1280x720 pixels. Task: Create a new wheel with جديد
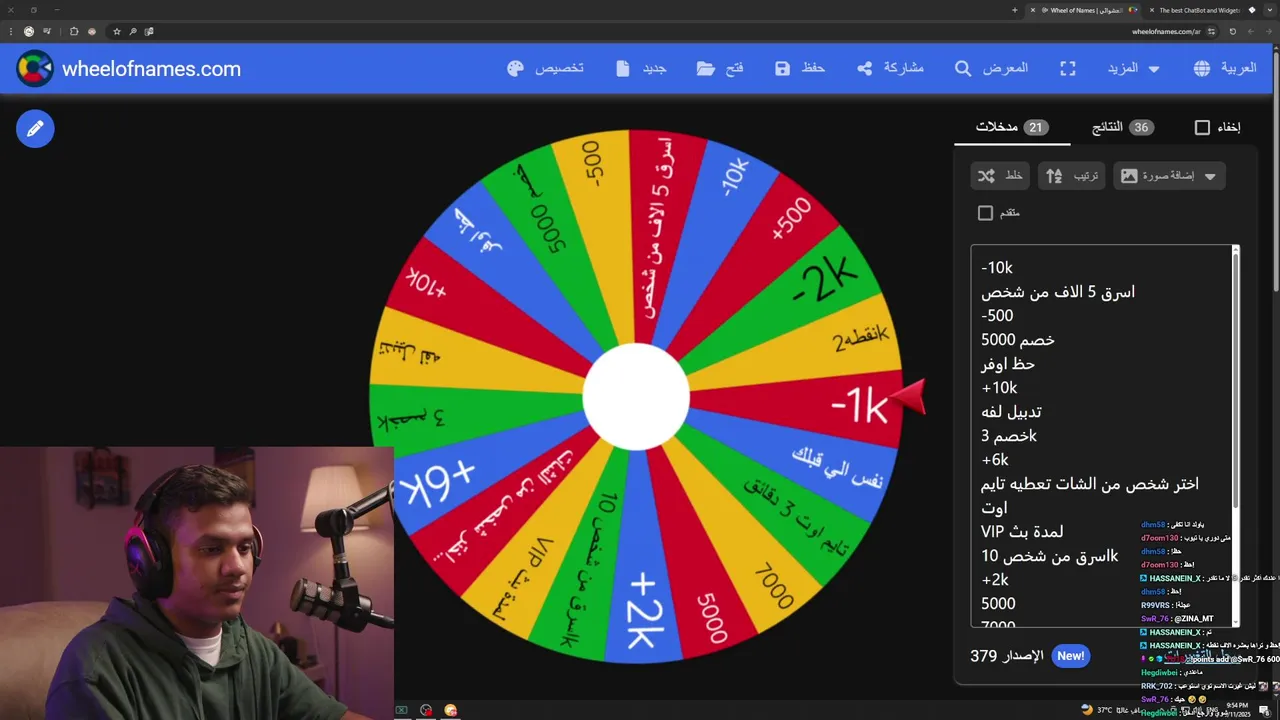tap(641, 68)
